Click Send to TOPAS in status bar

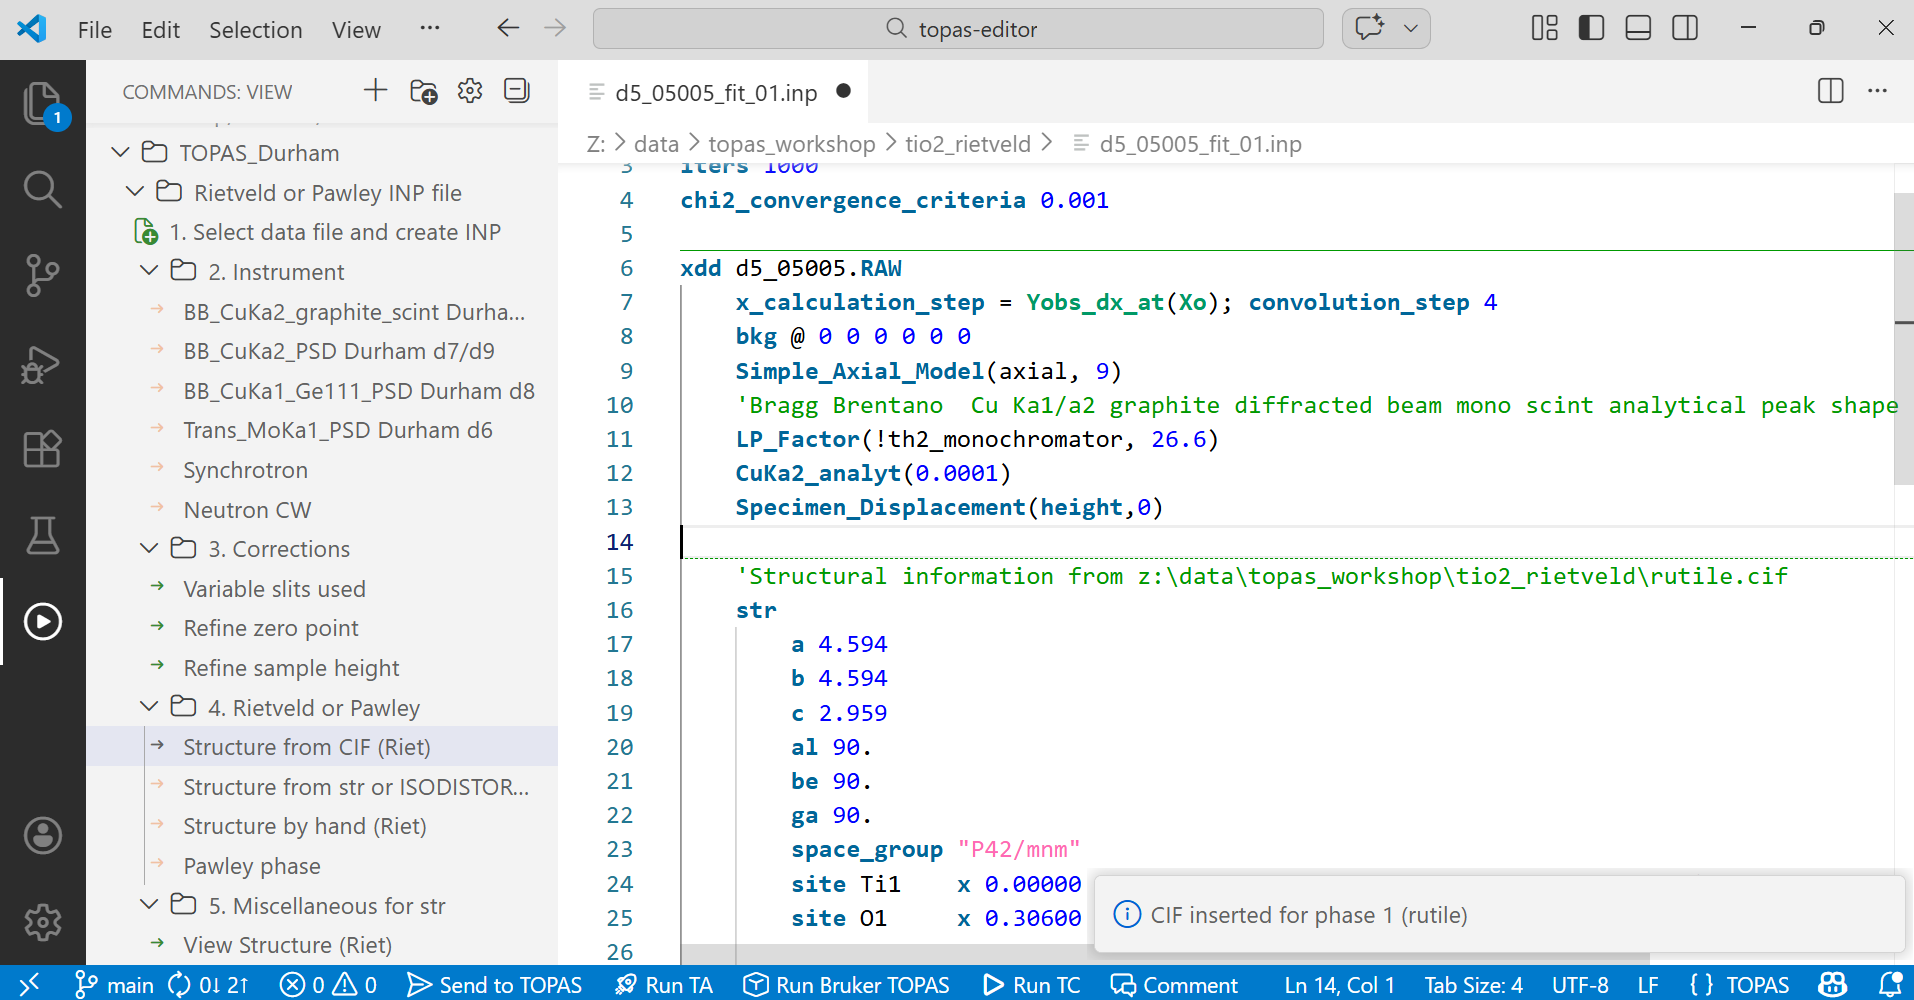495,985
